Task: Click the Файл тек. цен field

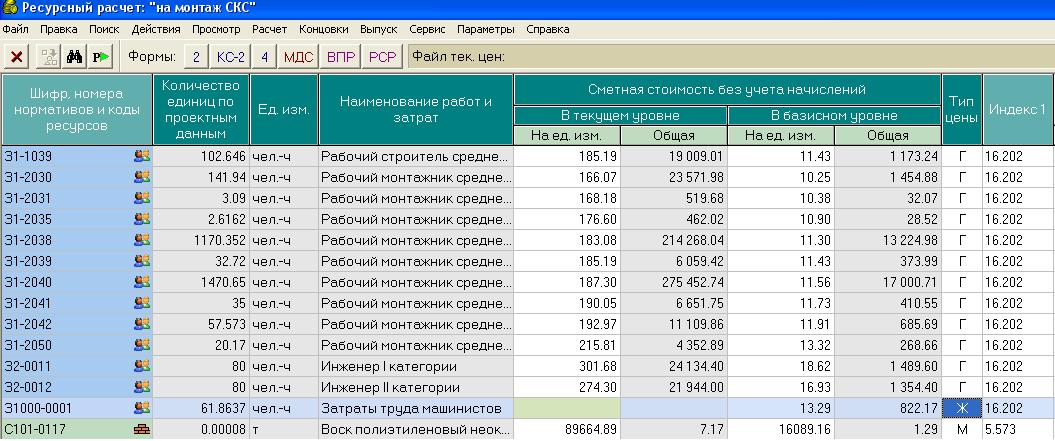Action: [x=731, y=57]
